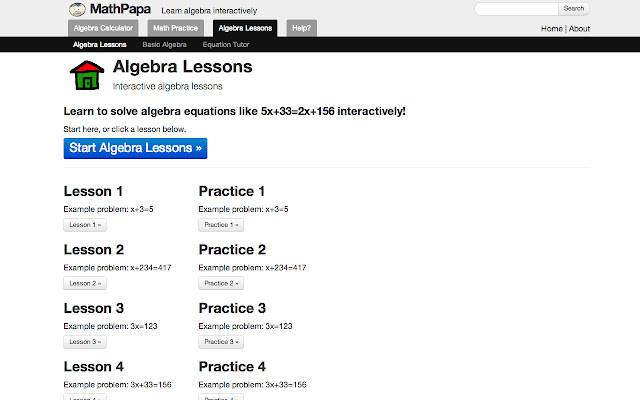Screen dimensions: 640x400
Task: Open the Practice 2 button
Action: 222,283
